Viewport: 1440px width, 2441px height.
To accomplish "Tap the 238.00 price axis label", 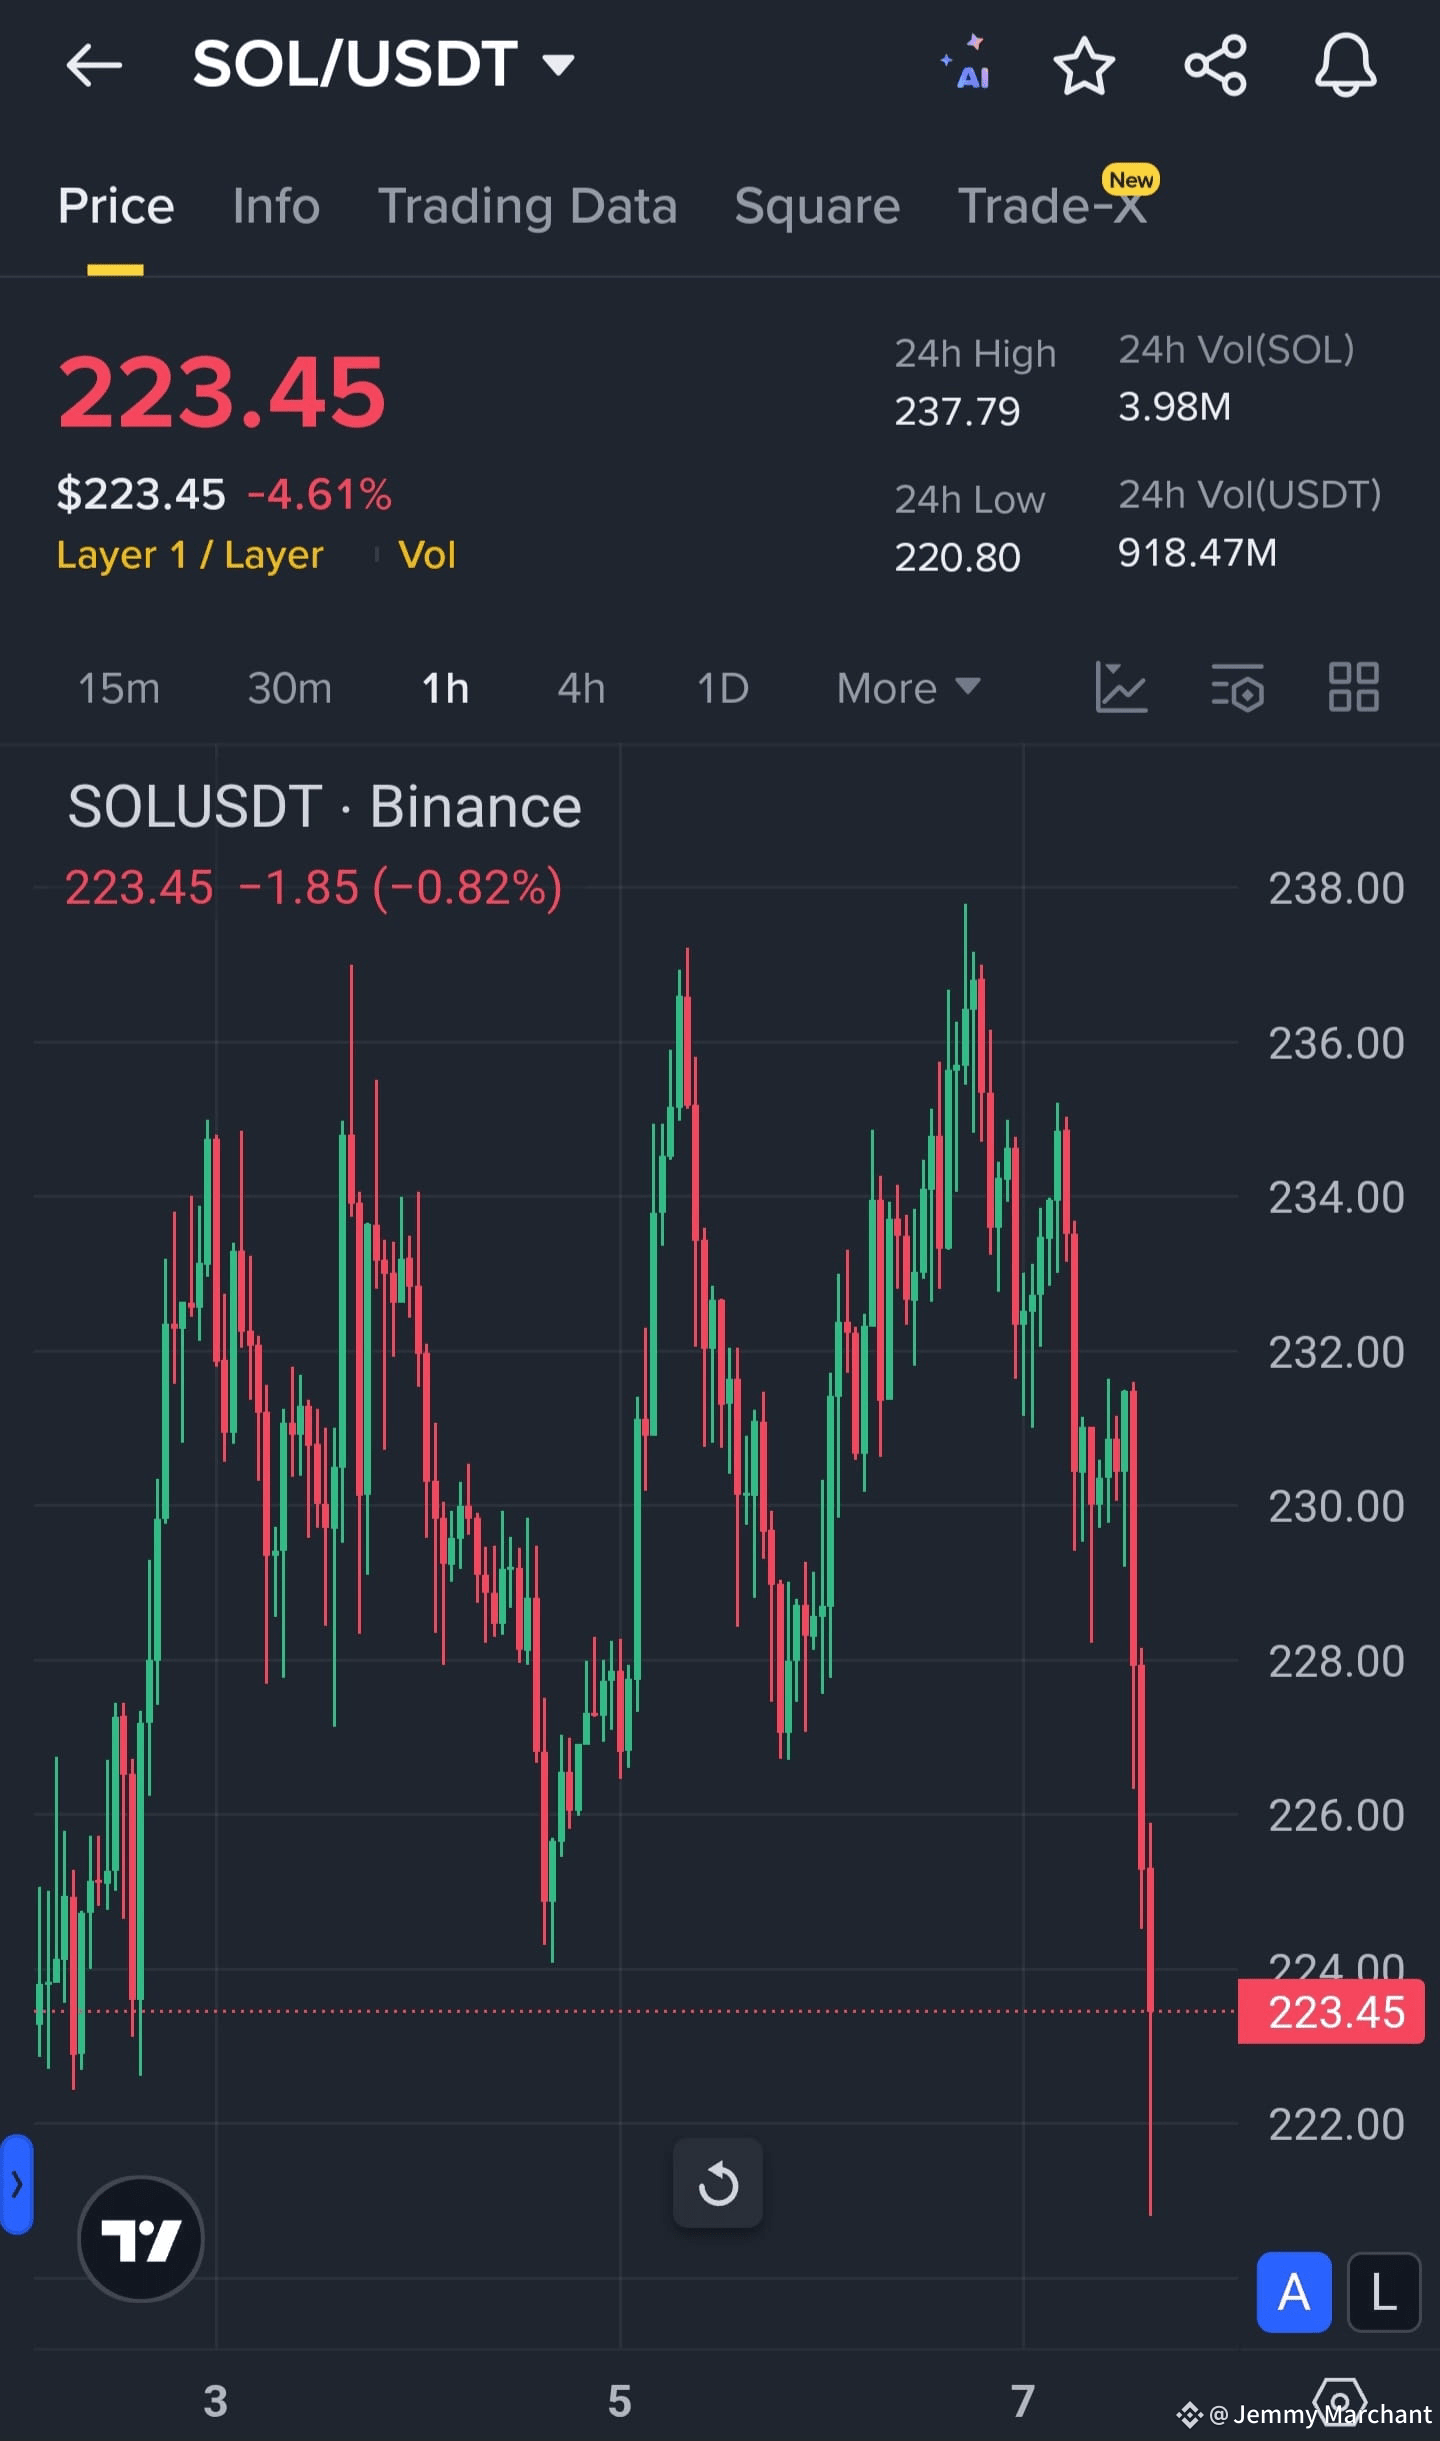I will point(1336,888).
